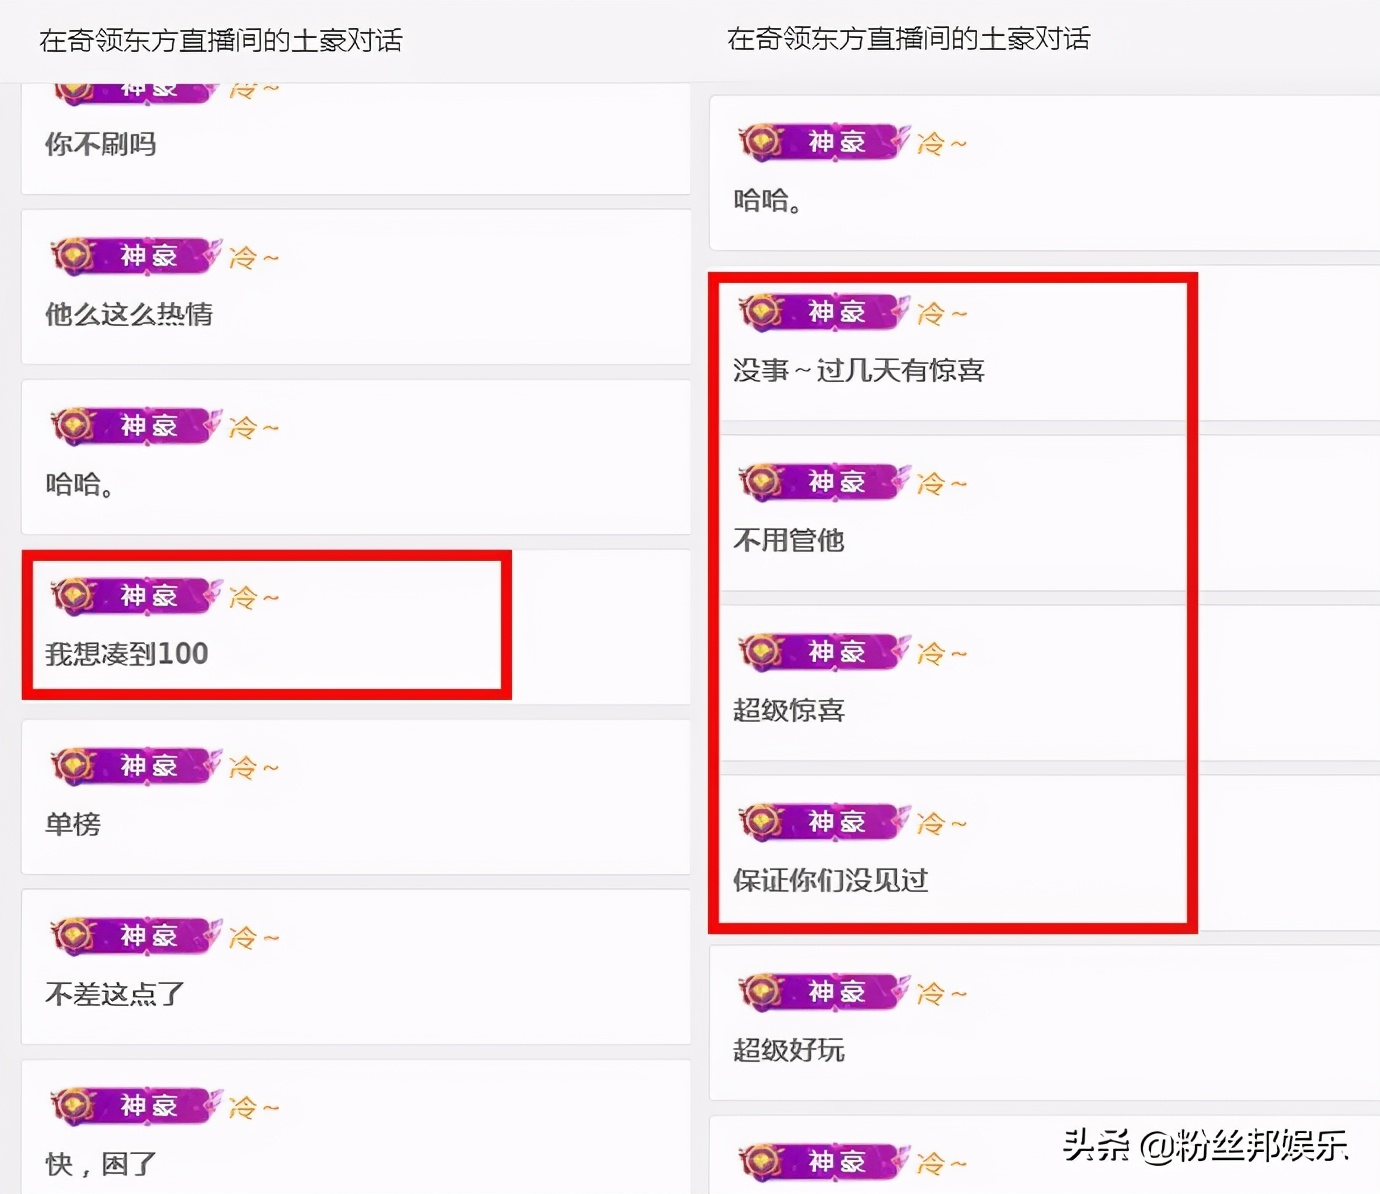Image resolution: width=1380 pixels, height=1194 pixels.
Task: Click the 神豪 badge above "超级好玩"
Action: click(x=824, y=992)
